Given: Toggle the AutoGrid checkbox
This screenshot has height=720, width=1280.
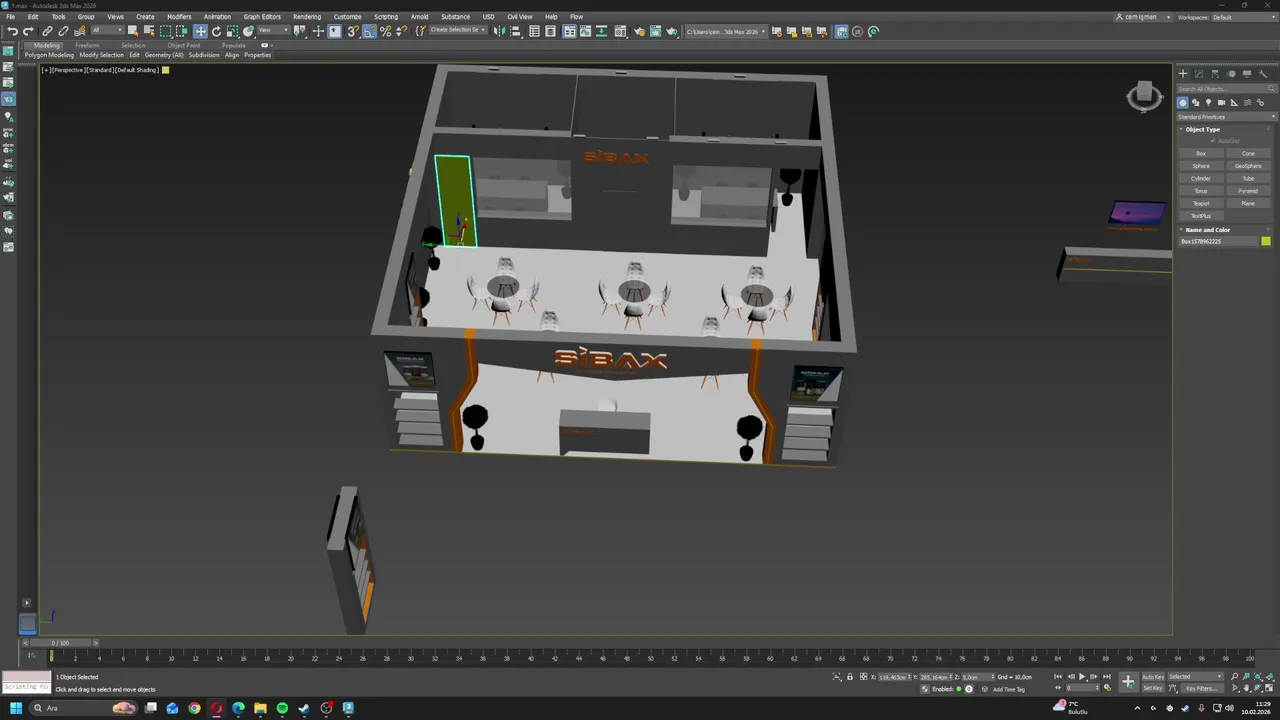Looking at the screenshot, I should [x=1213, y=141].
